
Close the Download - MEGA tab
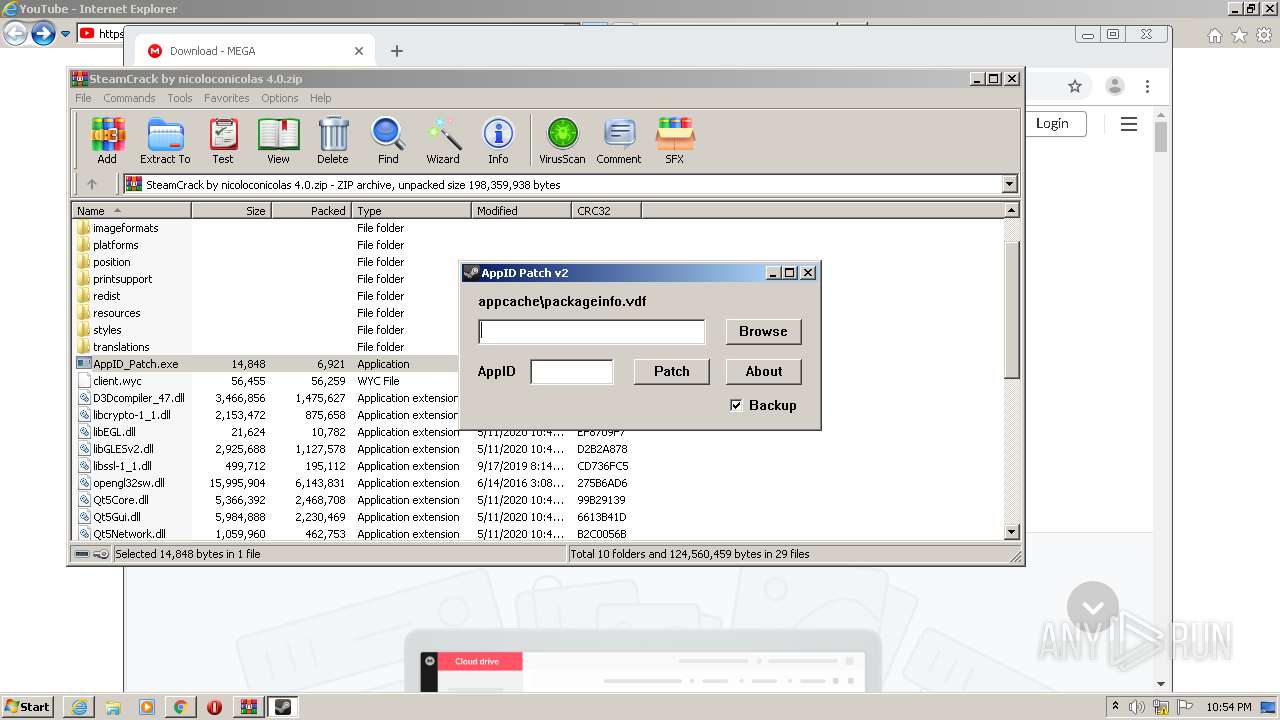coord(359,51)
